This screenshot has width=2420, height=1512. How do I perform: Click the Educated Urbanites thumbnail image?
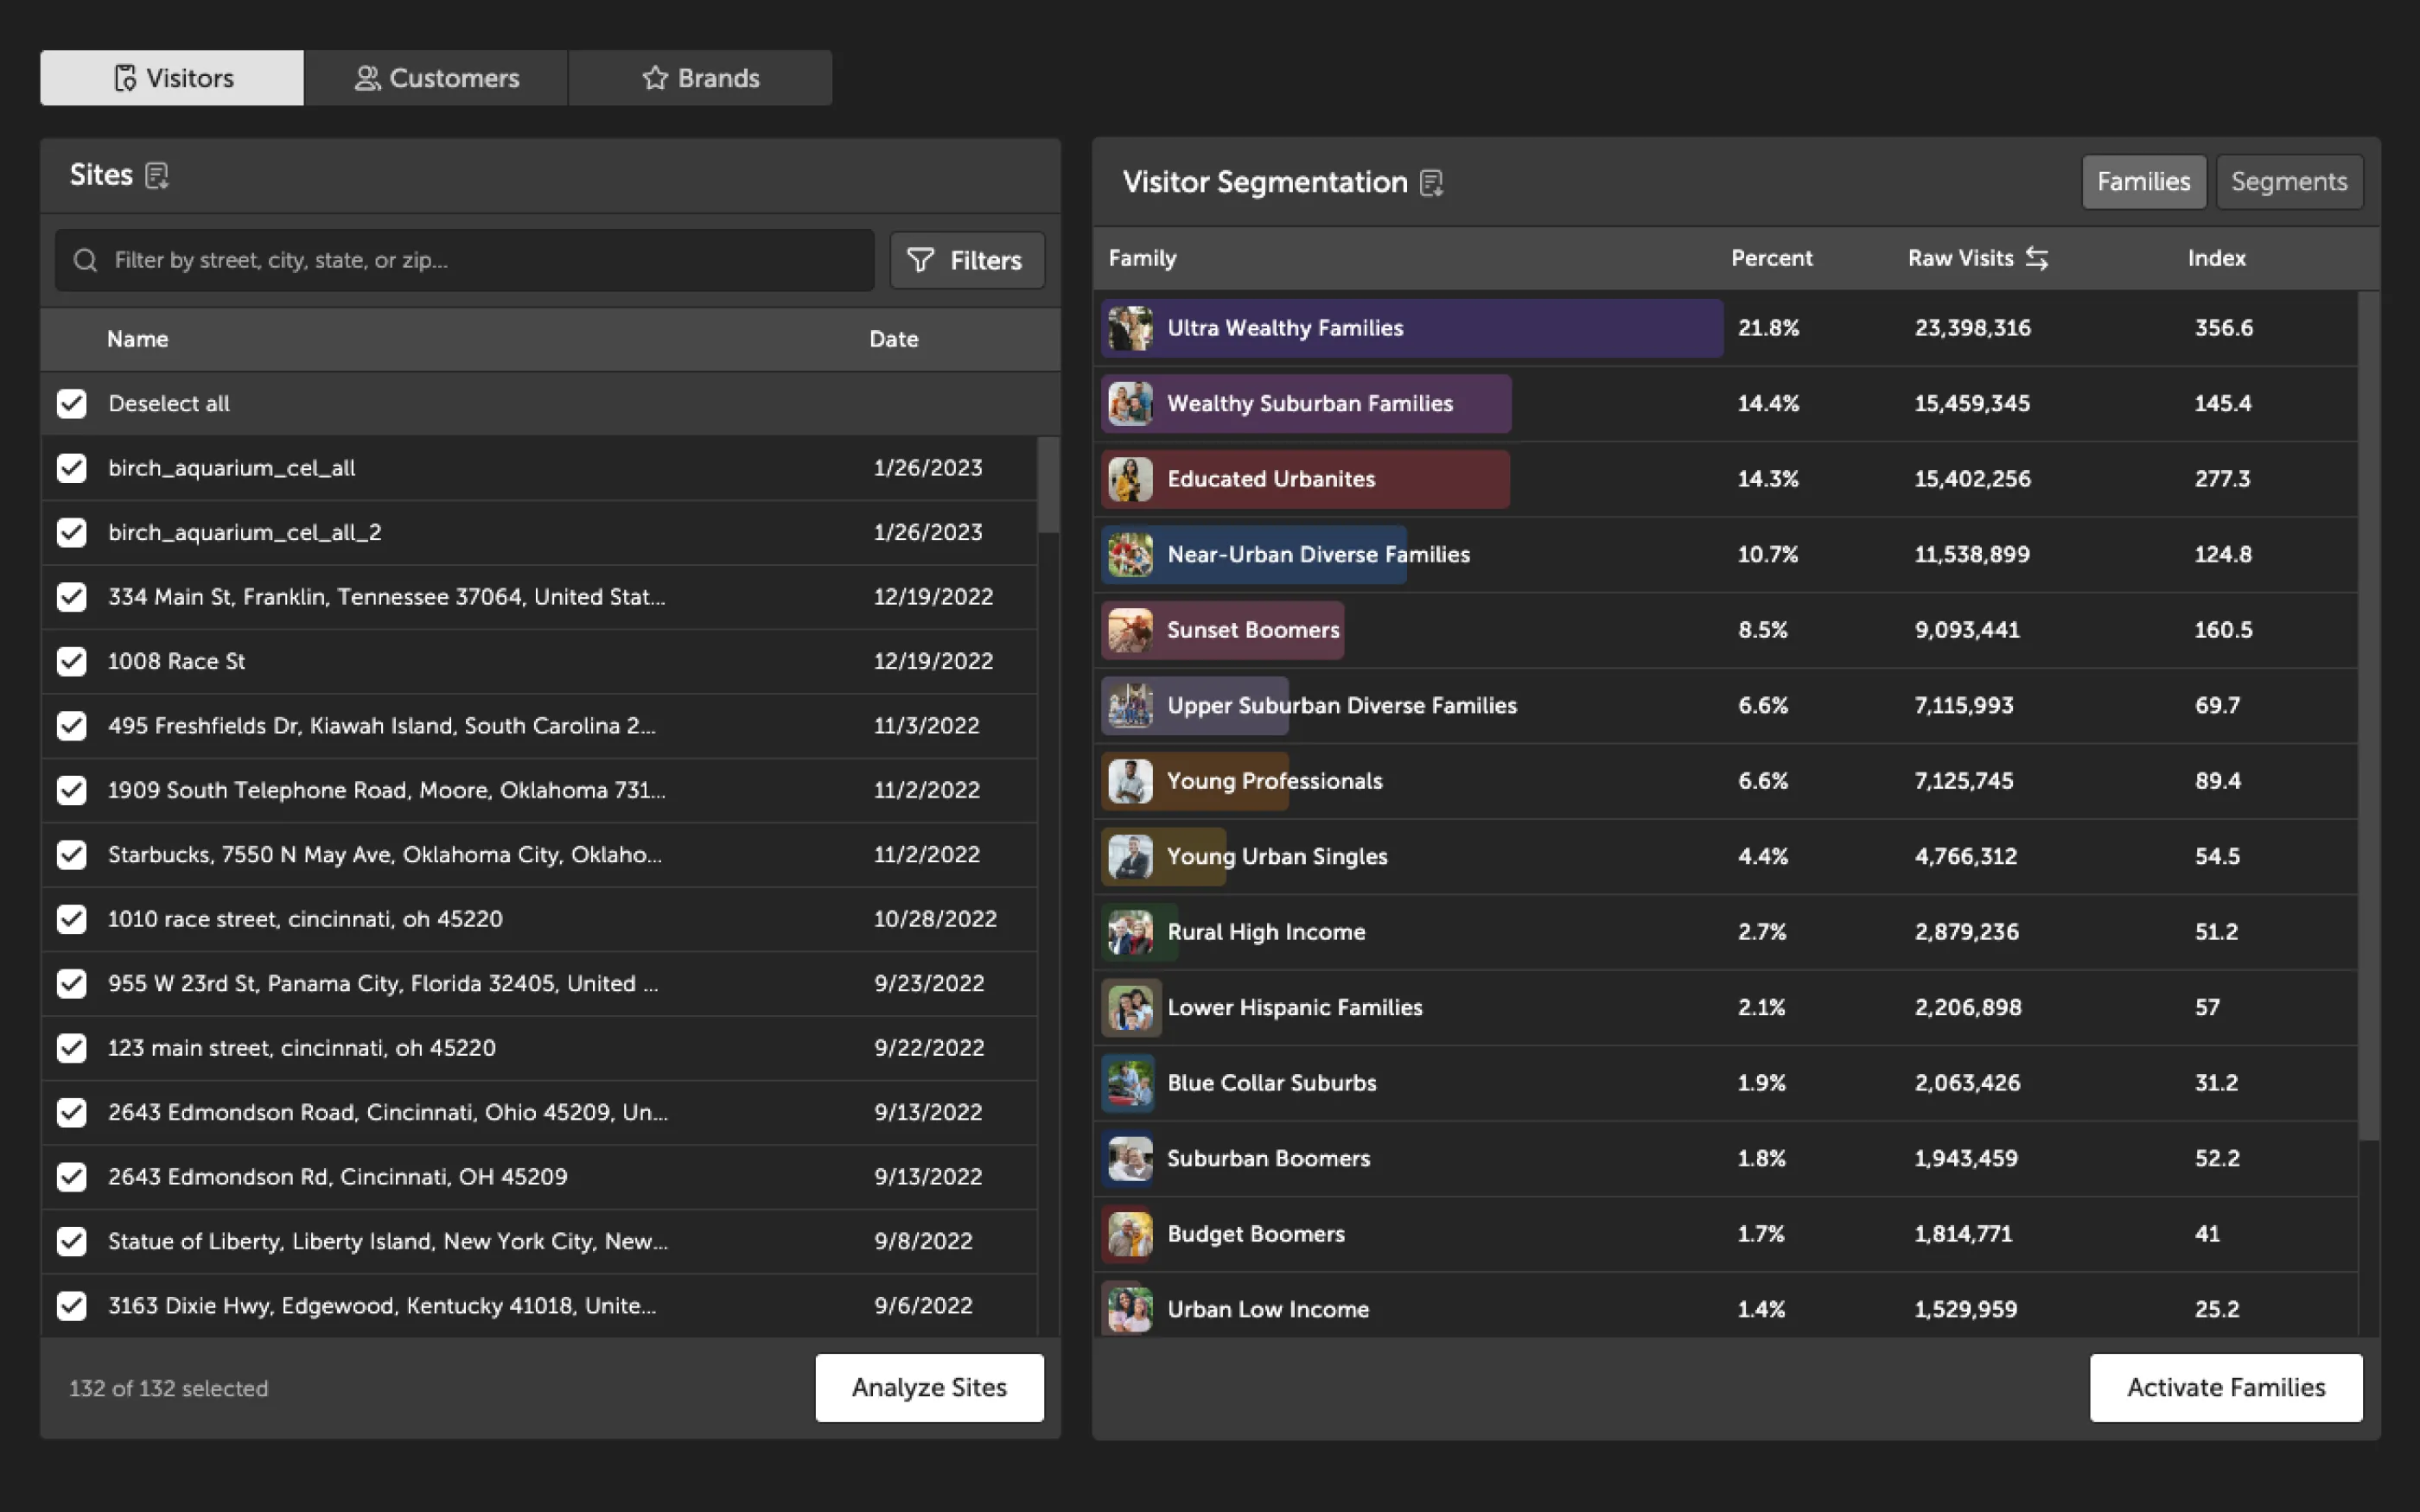[x=1130, y=479]
